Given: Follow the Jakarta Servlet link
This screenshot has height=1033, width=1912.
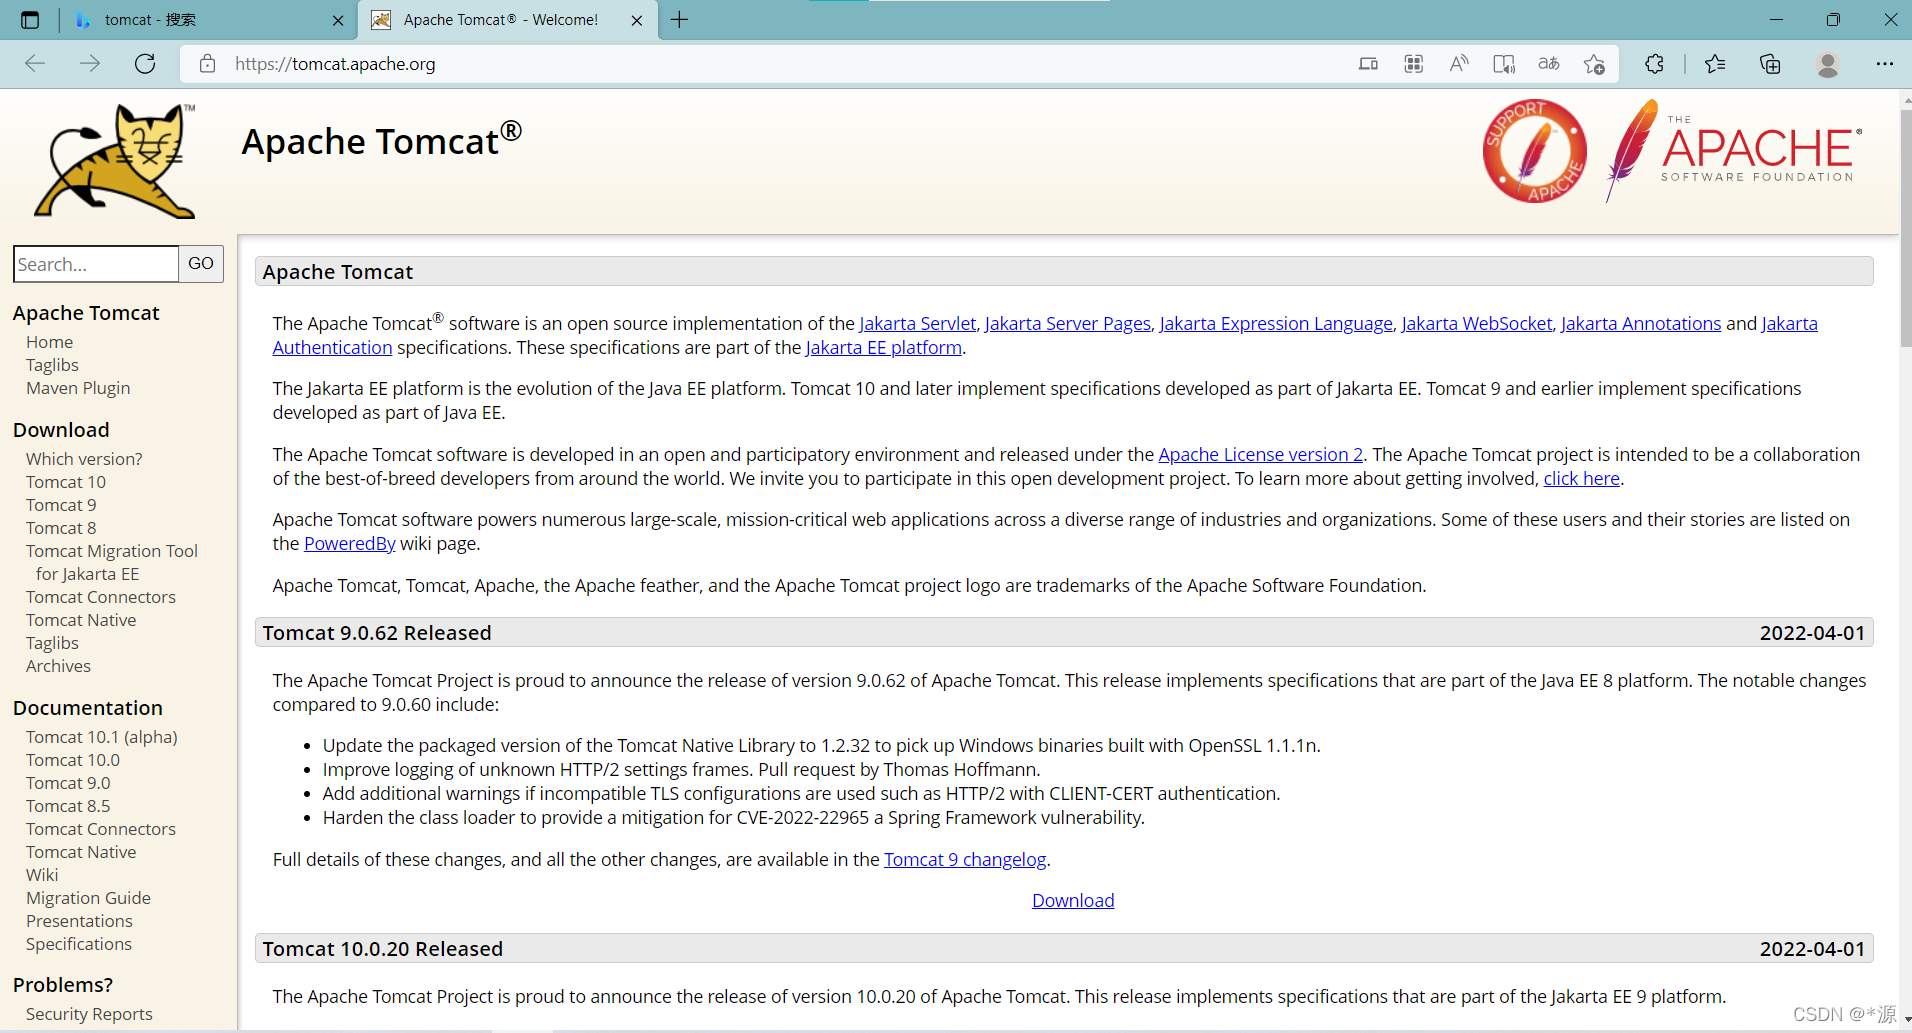Looking at the screenshot, I should 917,323.
